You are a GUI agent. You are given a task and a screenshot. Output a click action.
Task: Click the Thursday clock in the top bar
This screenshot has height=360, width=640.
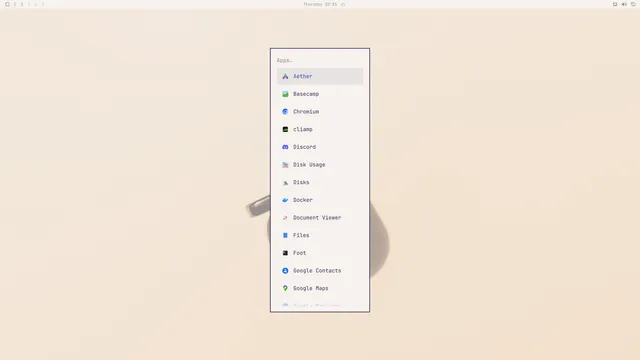click(x=320, y=4)
